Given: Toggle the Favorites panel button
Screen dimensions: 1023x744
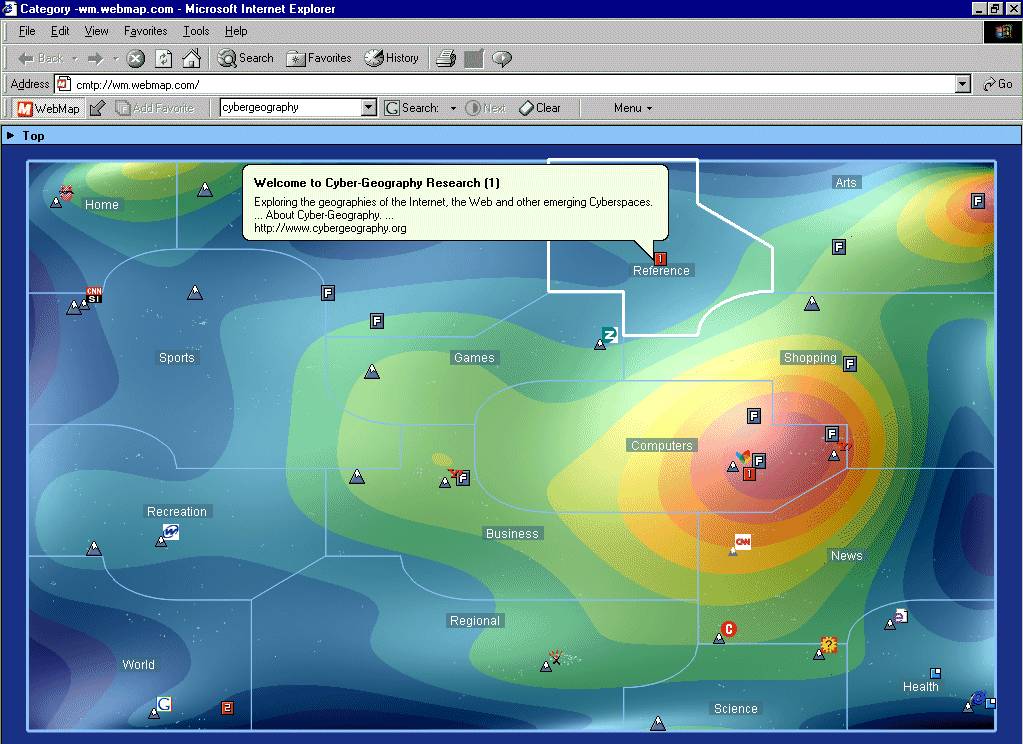Looking at the screenshot, I should click(319, 58).
